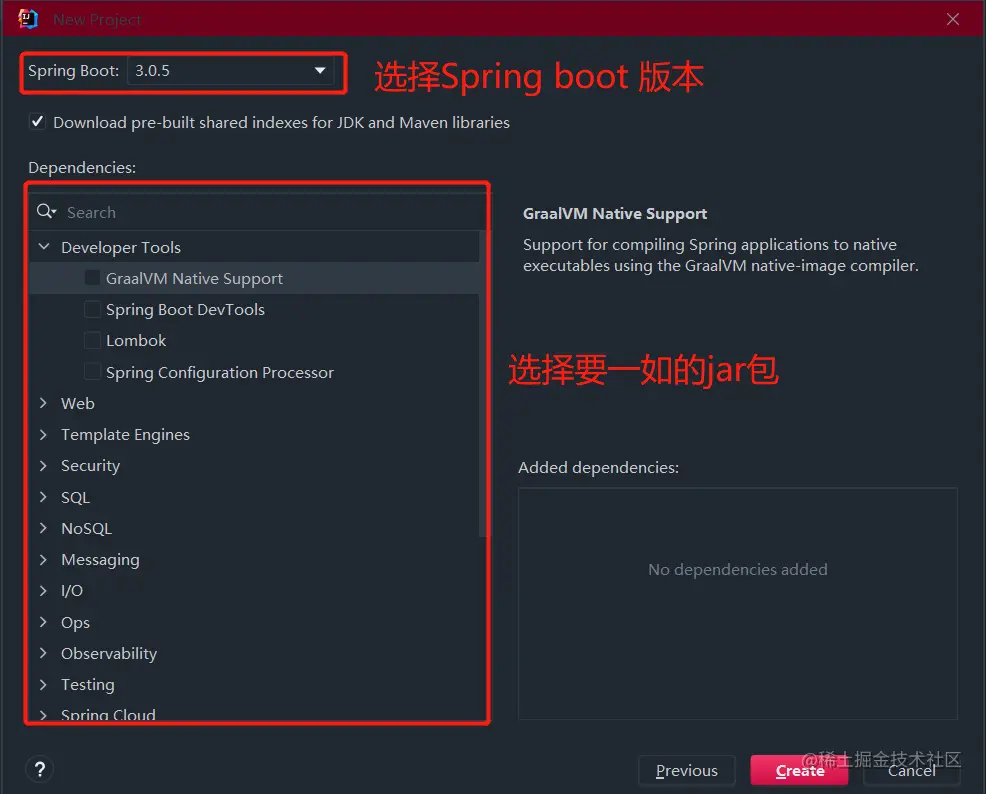The image size is (986, 794).
Task: Click the Template Engines label
Action: tap(125, 434)
